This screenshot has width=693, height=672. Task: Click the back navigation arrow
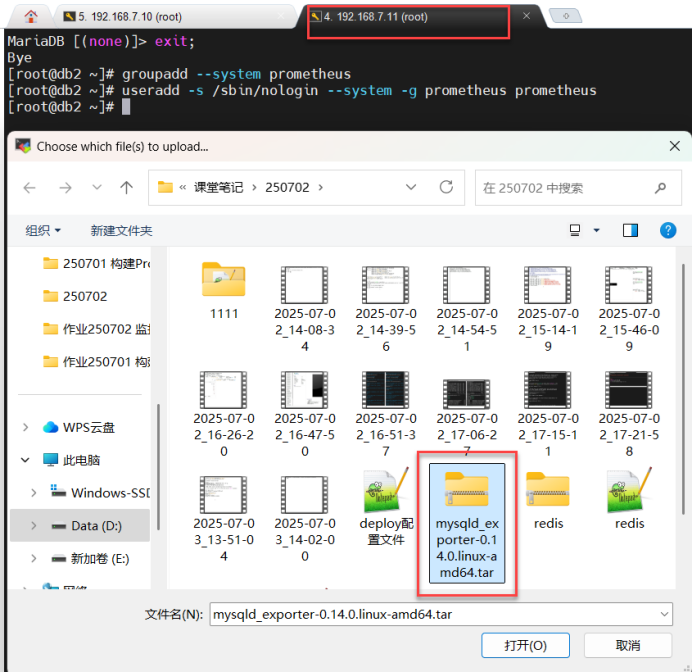coord(30,188)
